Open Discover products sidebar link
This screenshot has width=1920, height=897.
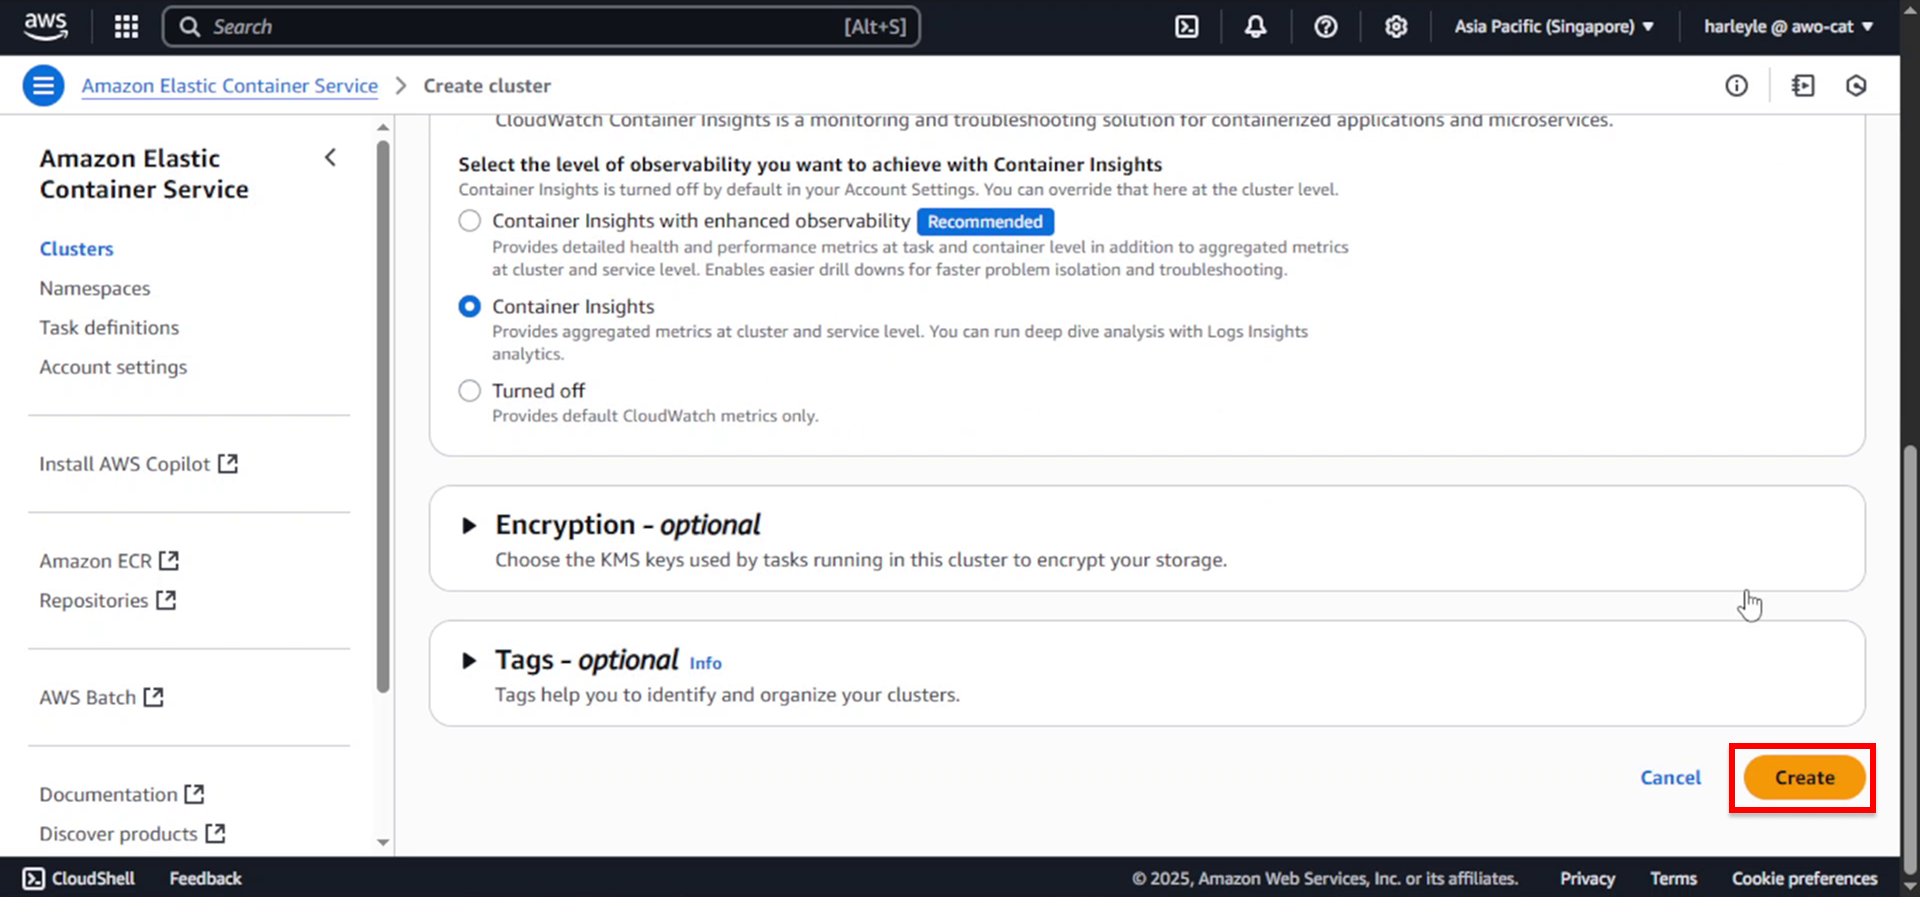(118, 833)
